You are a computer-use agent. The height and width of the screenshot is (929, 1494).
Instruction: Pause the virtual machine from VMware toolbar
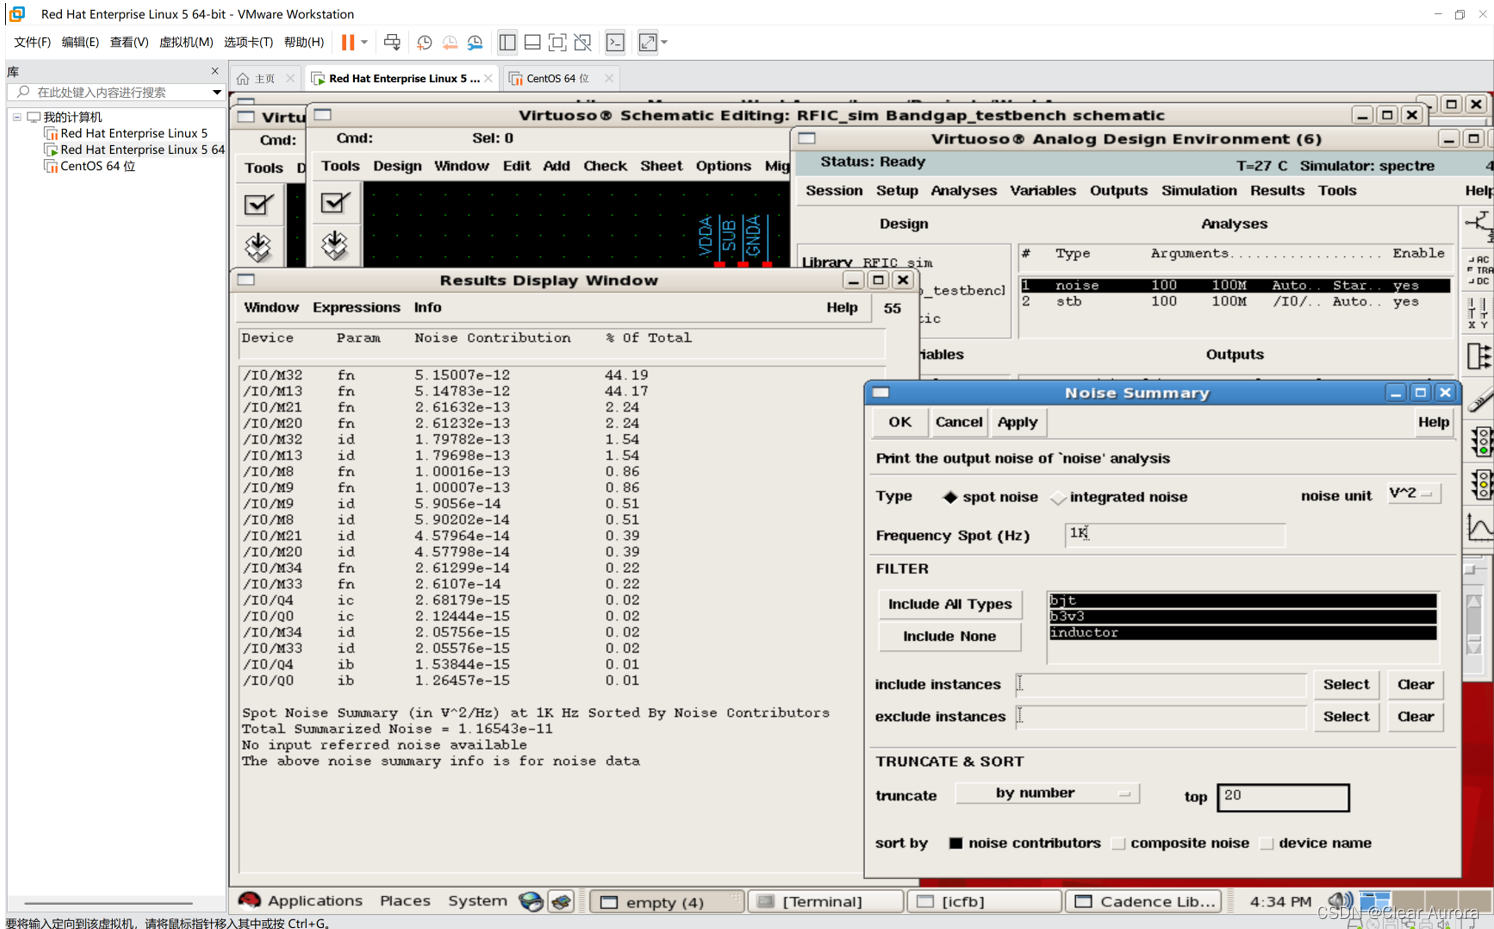pyautogui.click(x=348, y=42)
